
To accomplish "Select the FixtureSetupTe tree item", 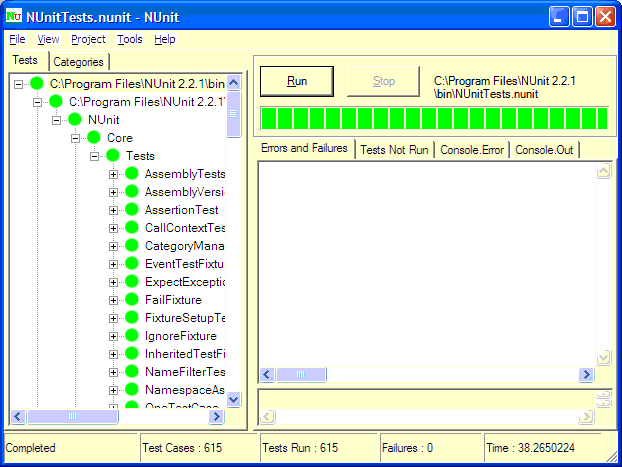I will 185,318.
